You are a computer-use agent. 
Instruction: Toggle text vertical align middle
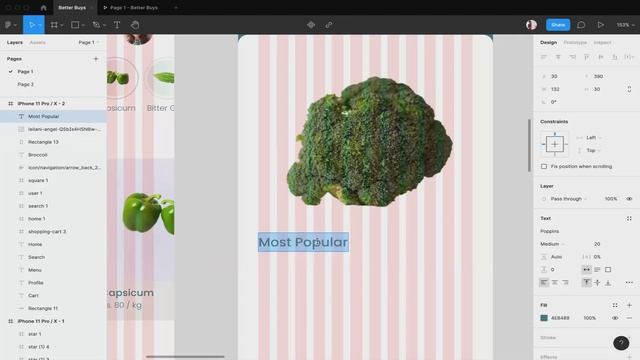[x=597, y=282]
